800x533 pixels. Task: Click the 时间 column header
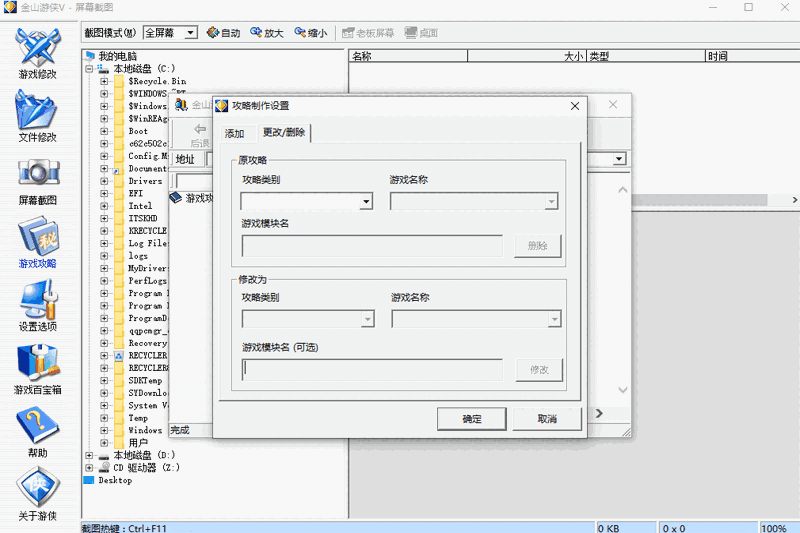coord(753,56)
